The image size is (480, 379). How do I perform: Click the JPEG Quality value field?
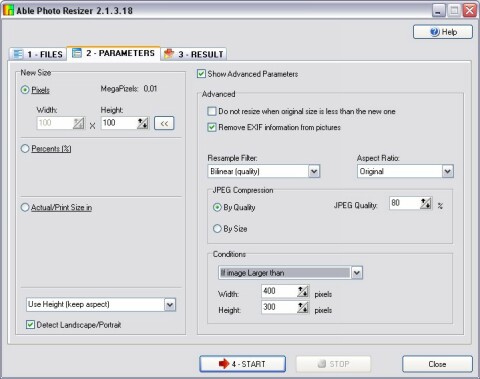coord(405,203)
